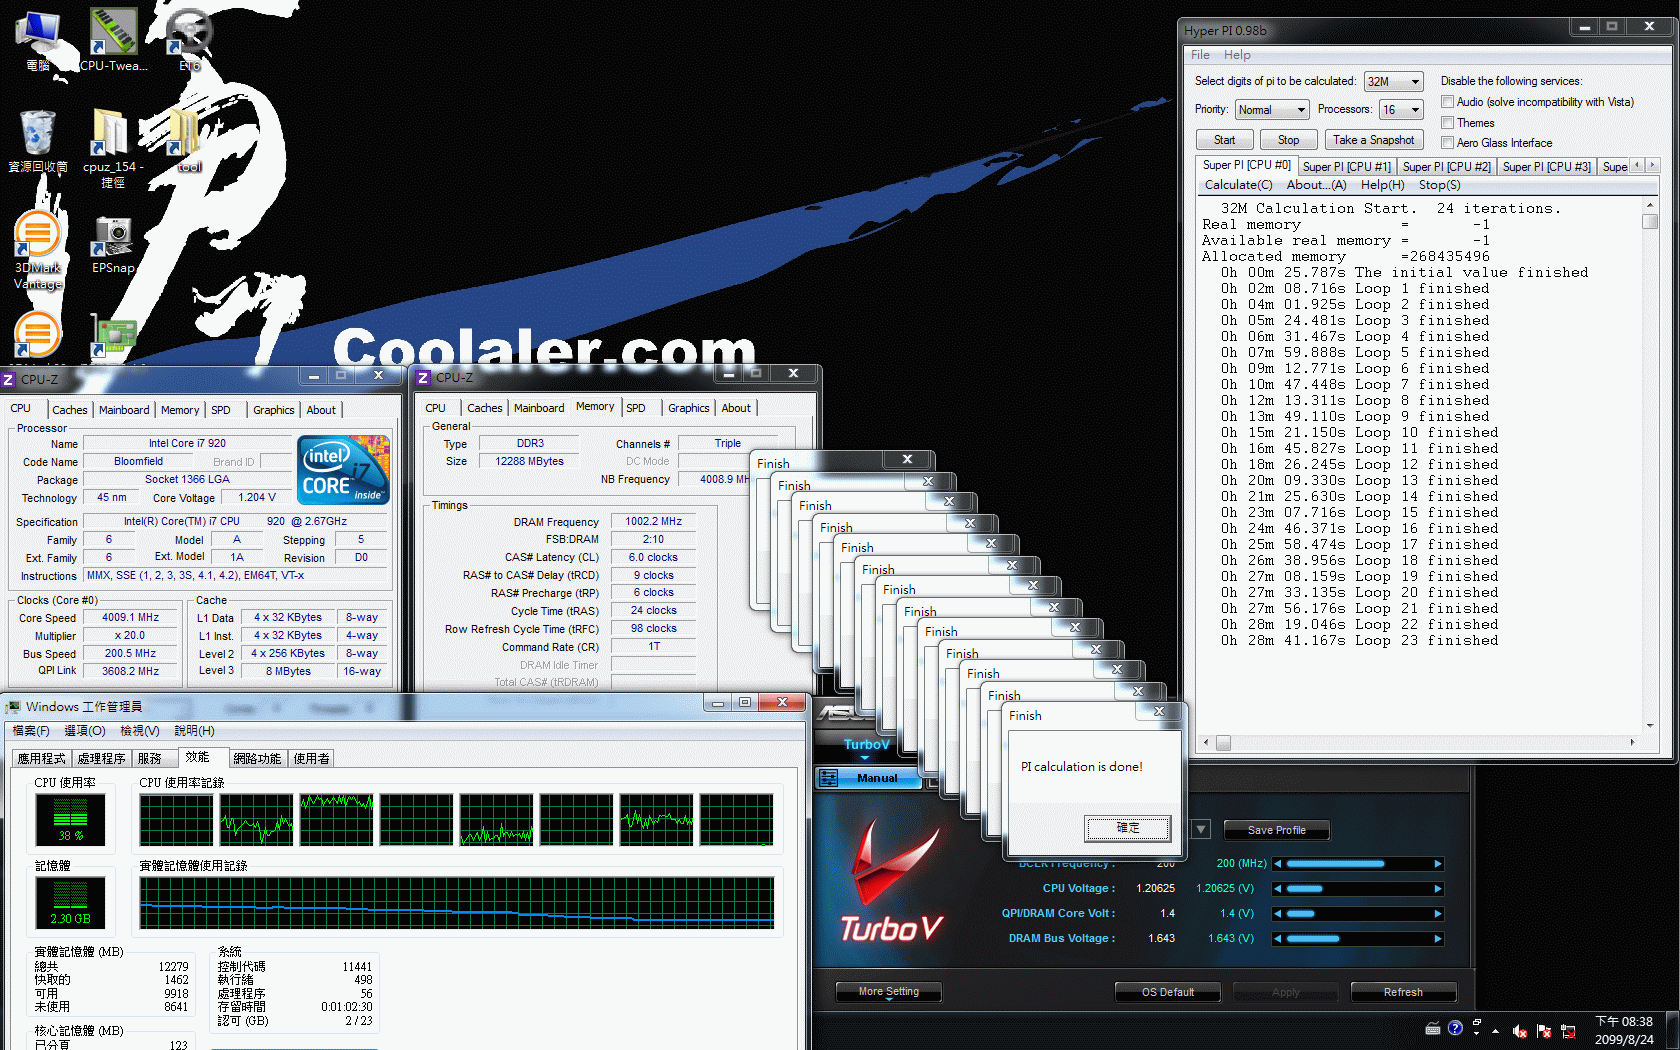The height and width of the screenshot is (1050, 1680).
Task: Launch the EPSnap camera shortcut
Action: [x=113, y=245]
